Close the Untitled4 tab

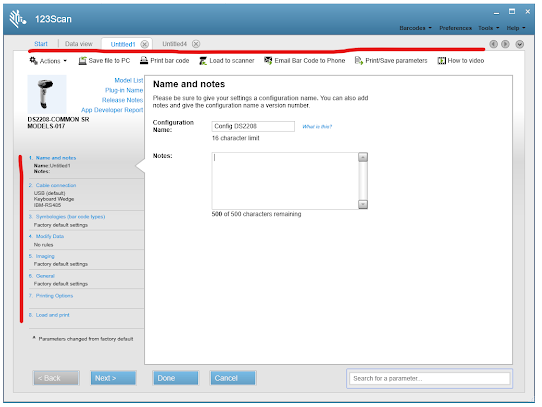[x=196, y=44]
